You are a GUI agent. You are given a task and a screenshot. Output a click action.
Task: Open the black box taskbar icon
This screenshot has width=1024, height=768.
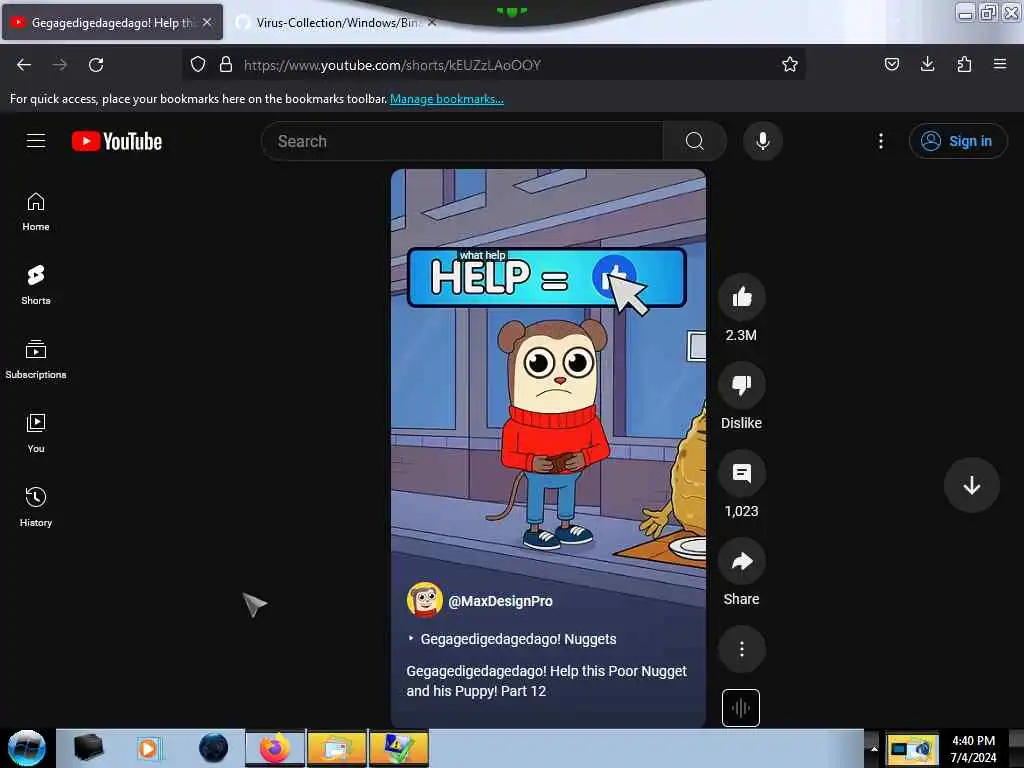(x=88, y=748)
